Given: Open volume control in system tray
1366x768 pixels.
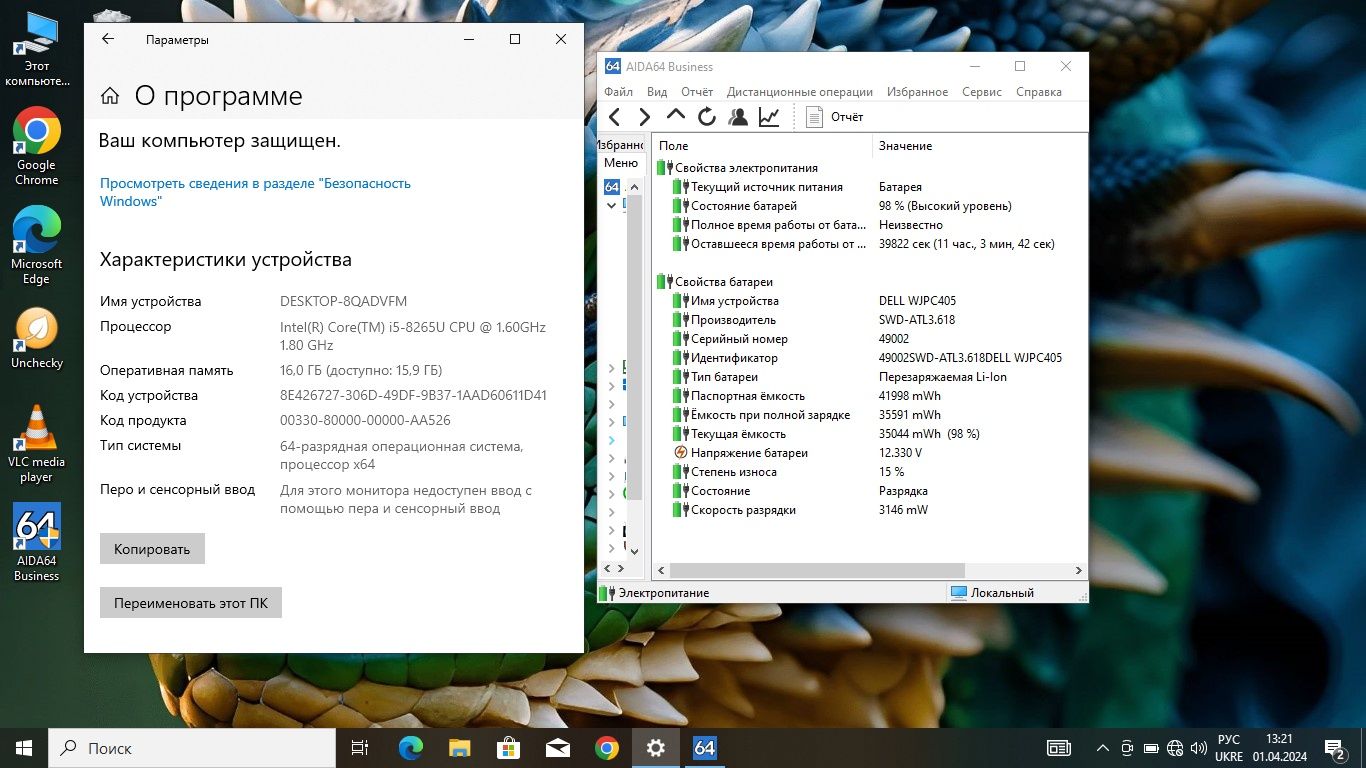Looking at the screenshot, I should (1198, 748).
